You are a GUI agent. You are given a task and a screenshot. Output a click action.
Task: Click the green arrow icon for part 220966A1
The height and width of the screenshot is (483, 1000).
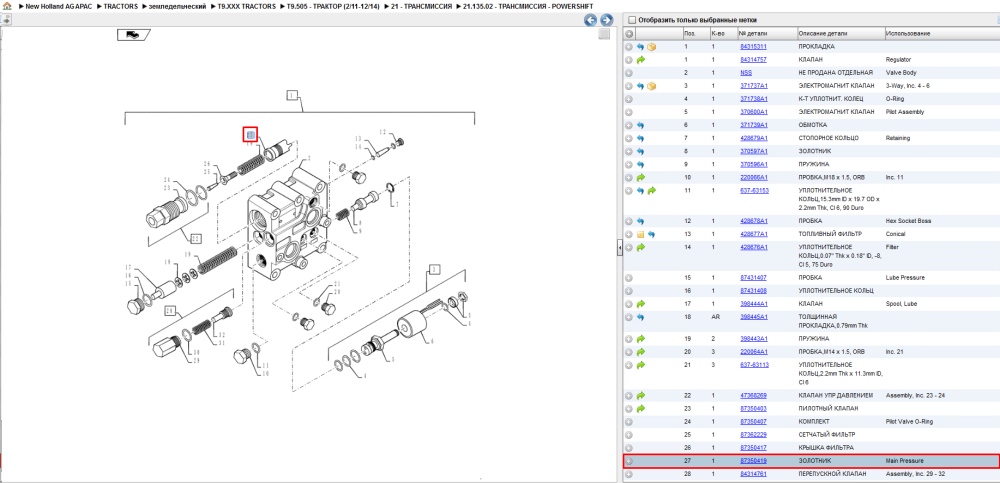click(x=641, y=177)
